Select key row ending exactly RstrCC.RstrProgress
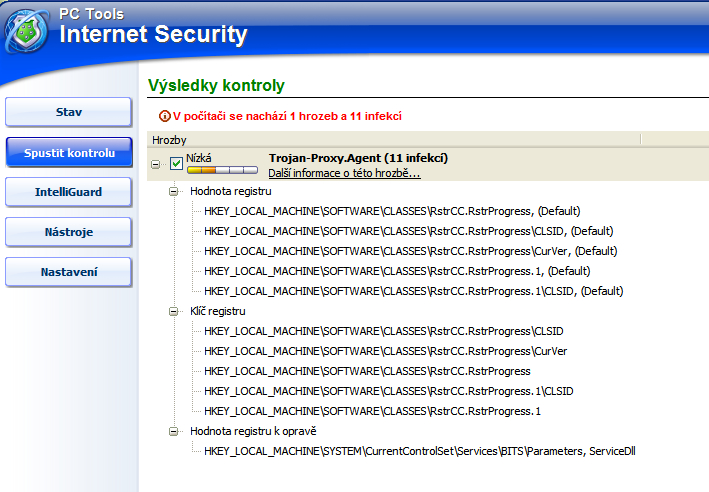The width and height of the screenshot is (709, 492). point(367,371)
